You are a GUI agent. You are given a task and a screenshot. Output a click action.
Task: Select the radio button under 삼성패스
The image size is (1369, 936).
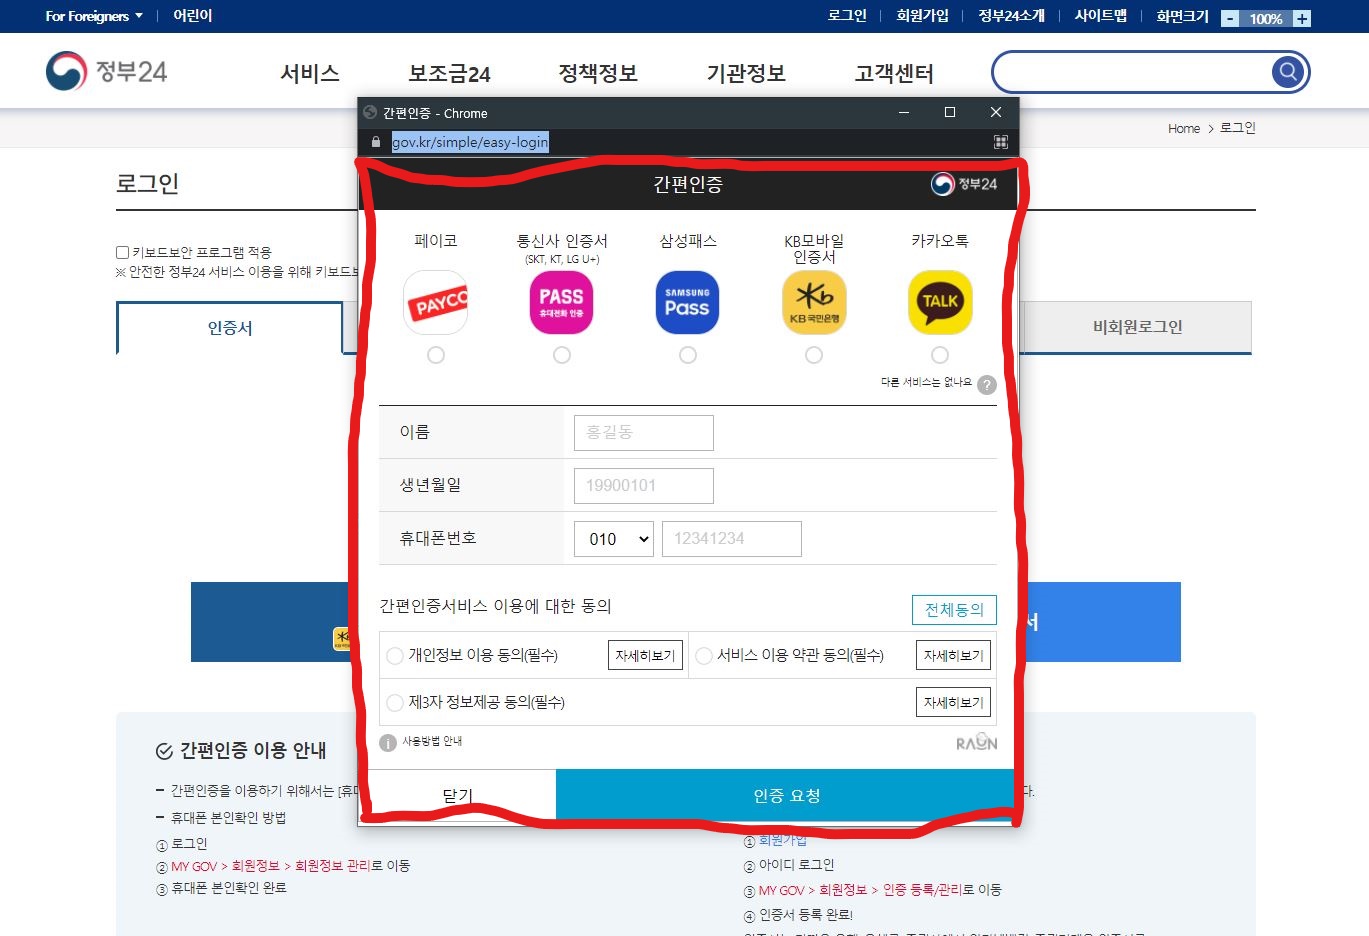(x=688, y=355)
